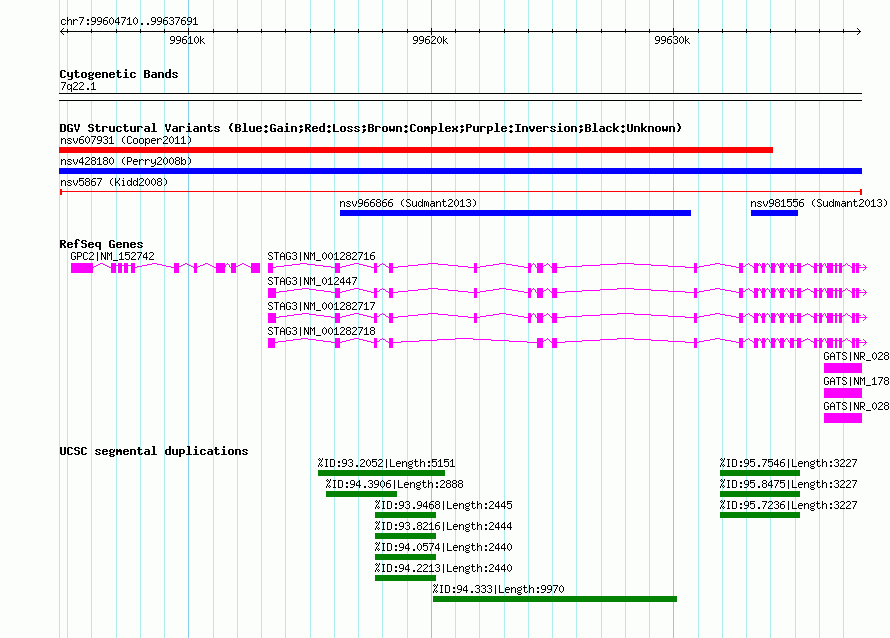The height and width of the screenshot is (638, 890).
Task: Click the nsv5867 (Kidd2008) label
Action: 114,182
